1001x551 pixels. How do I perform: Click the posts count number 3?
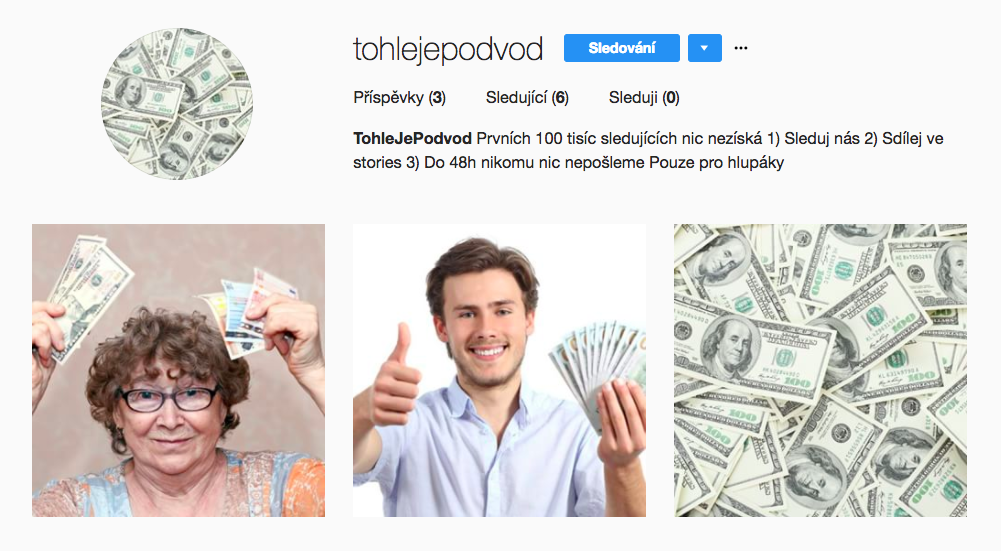tap(437, 98)
